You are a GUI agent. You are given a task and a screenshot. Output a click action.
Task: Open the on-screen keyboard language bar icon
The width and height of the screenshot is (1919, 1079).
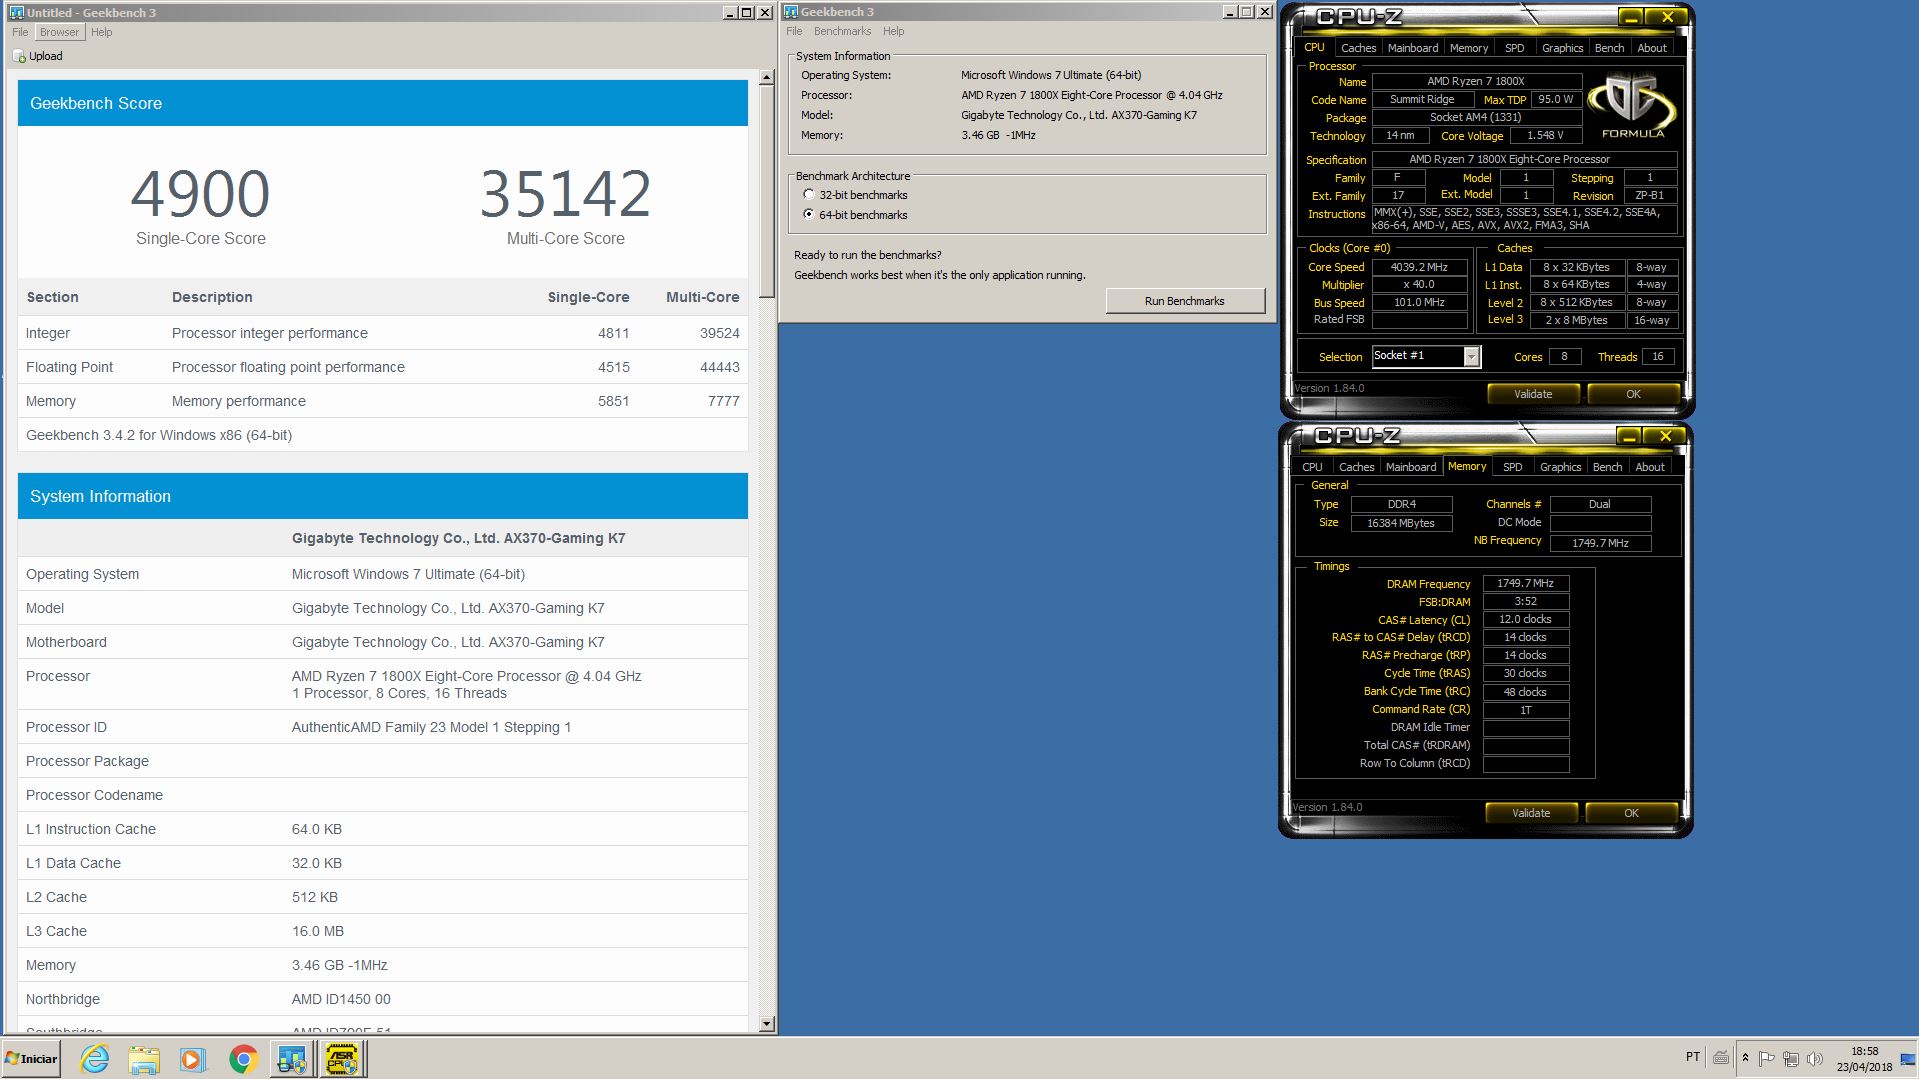click(1721, 1057)
